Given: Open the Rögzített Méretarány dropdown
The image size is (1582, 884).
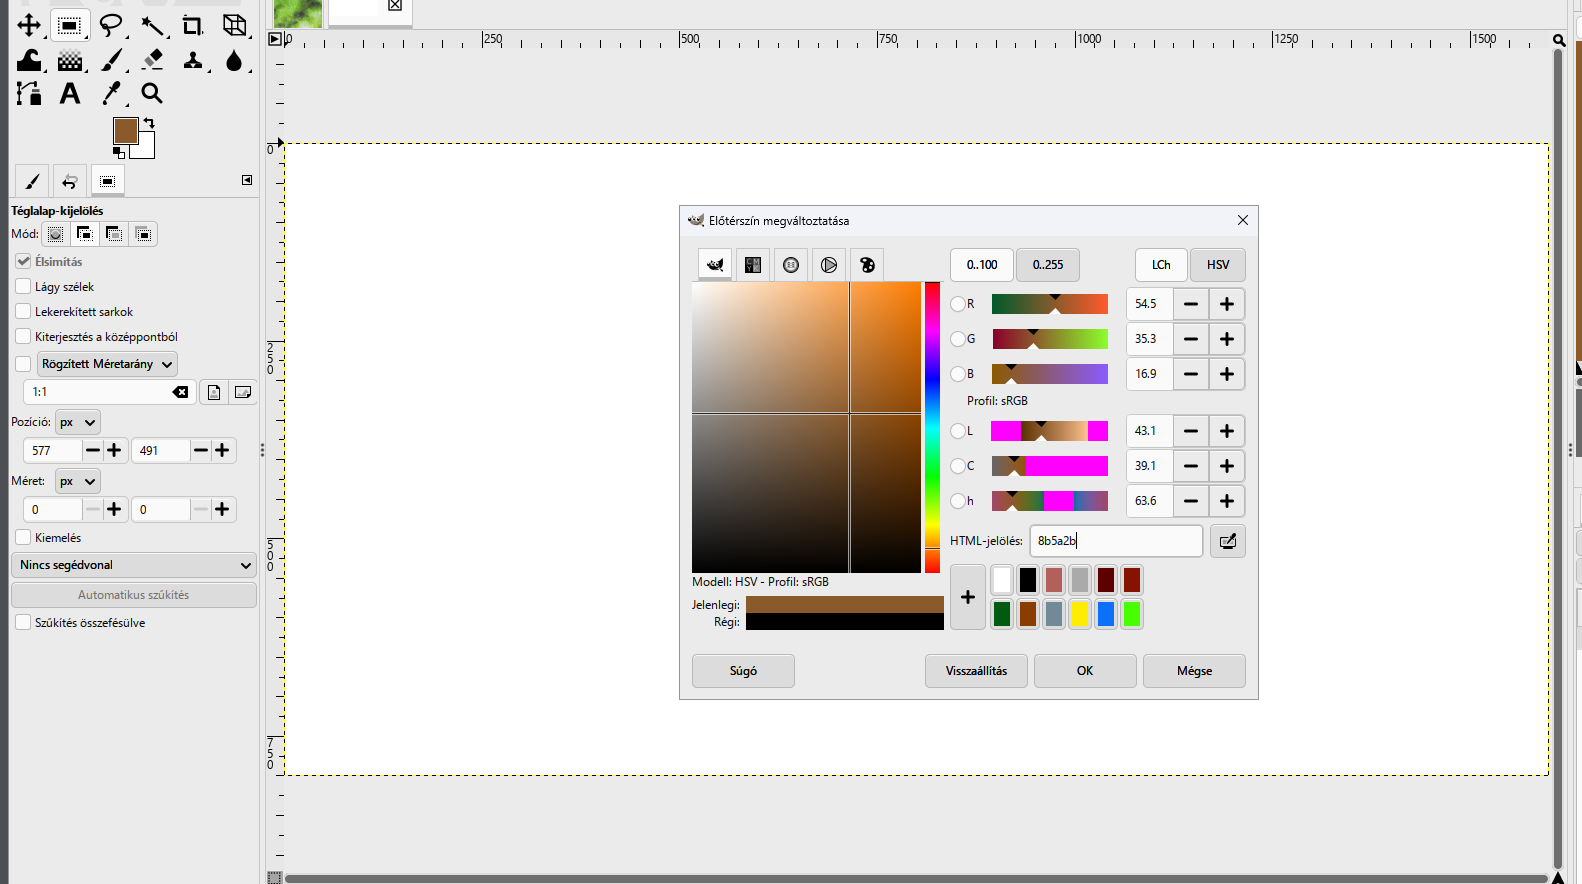Looking at the screenshot, I should 107,364.
